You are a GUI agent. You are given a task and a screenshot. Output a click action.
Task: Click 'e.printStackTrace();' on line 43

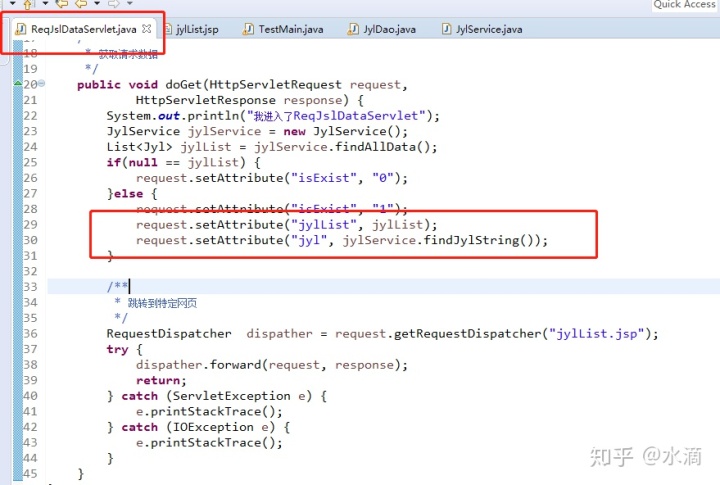209,443
